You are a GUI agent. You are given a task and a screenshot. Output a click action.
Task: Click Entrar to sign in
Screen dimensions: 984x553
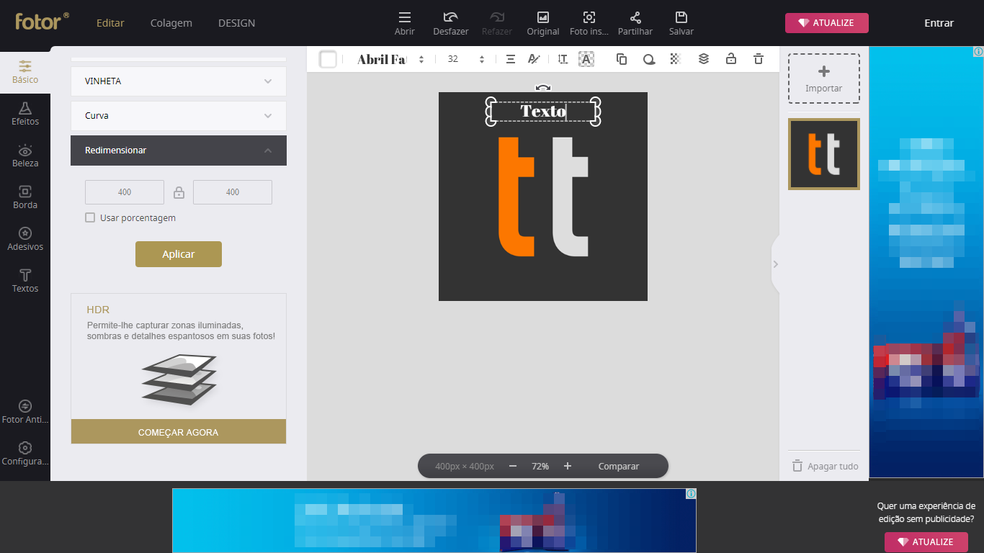pyautogui.click(x=938, y=23)
